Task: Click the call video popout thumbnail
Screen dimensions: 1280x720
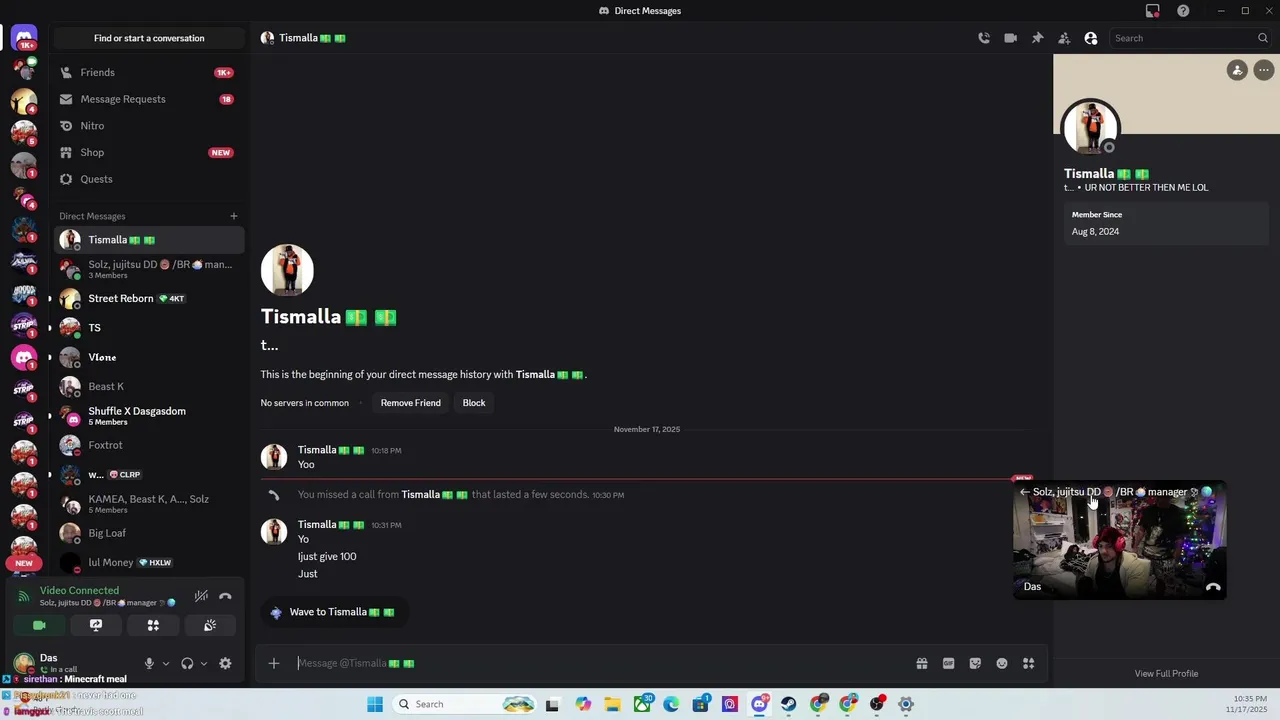Action: pos(1119,540)
